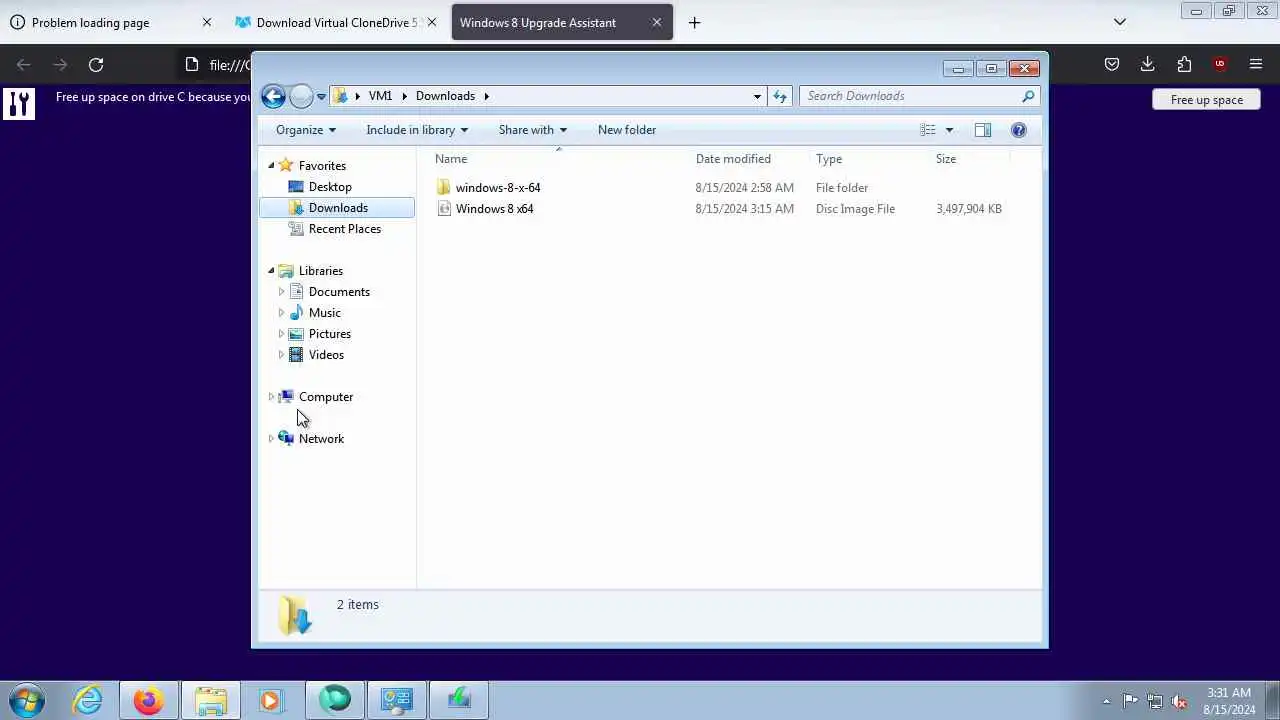The height and width of the screenshot is (720, 1280).
Task: Close the Problem loading page tab
Action: tap(207, 22)
